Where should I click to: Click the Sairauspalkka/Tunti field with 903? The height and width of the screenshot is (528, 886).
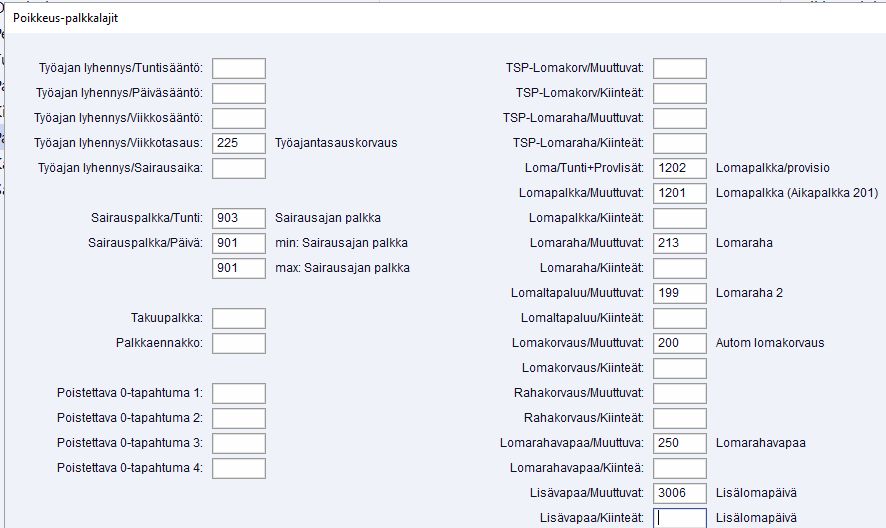(239, 218)
